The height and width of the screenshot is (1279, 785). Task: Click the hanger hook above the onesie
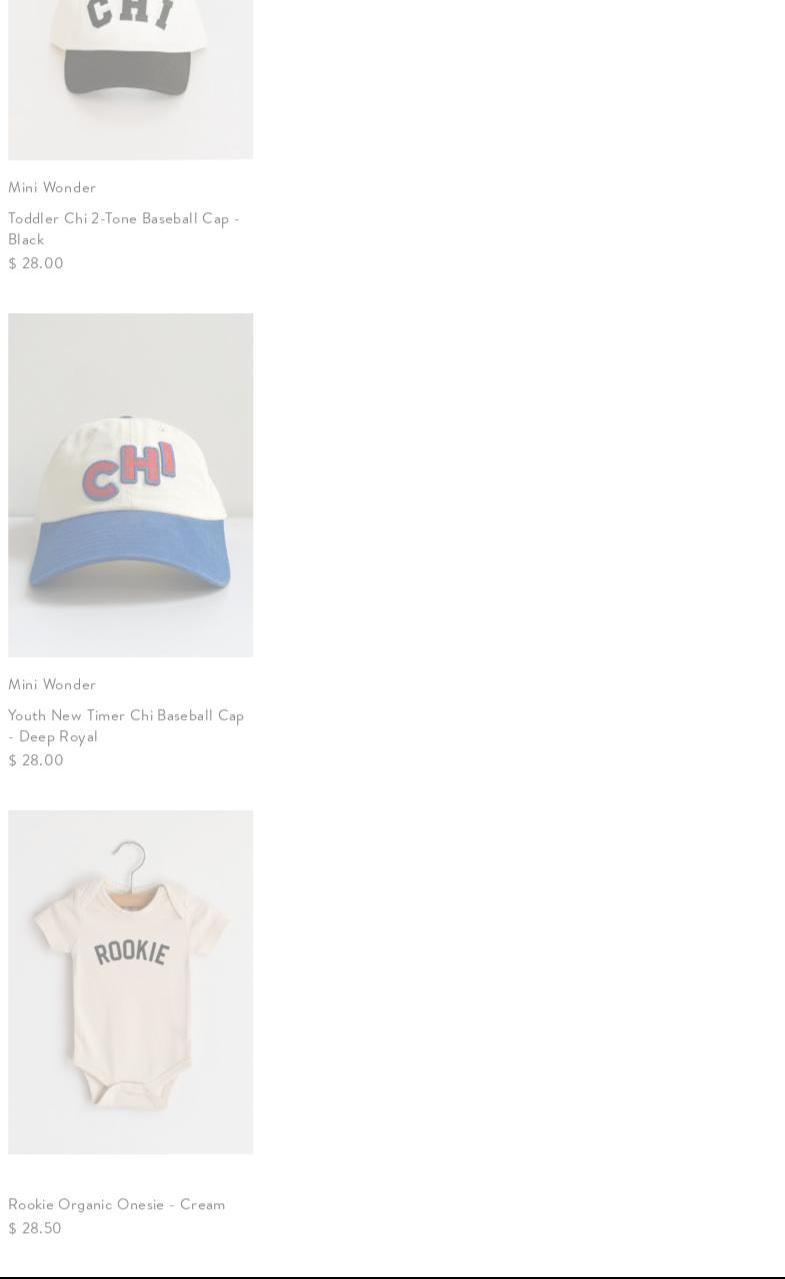pyautogui.click(x=129, y=859)
